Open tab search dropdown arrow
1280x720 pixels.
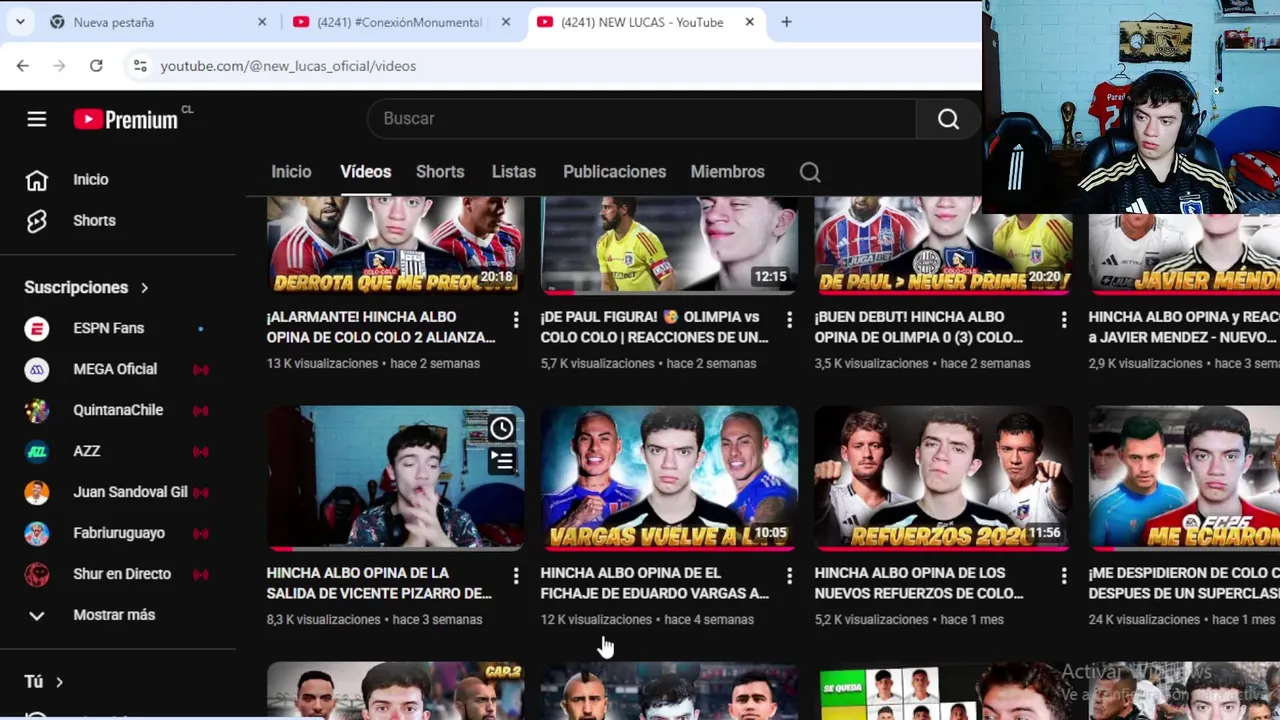pyautogui.click(x=20, y=22)
